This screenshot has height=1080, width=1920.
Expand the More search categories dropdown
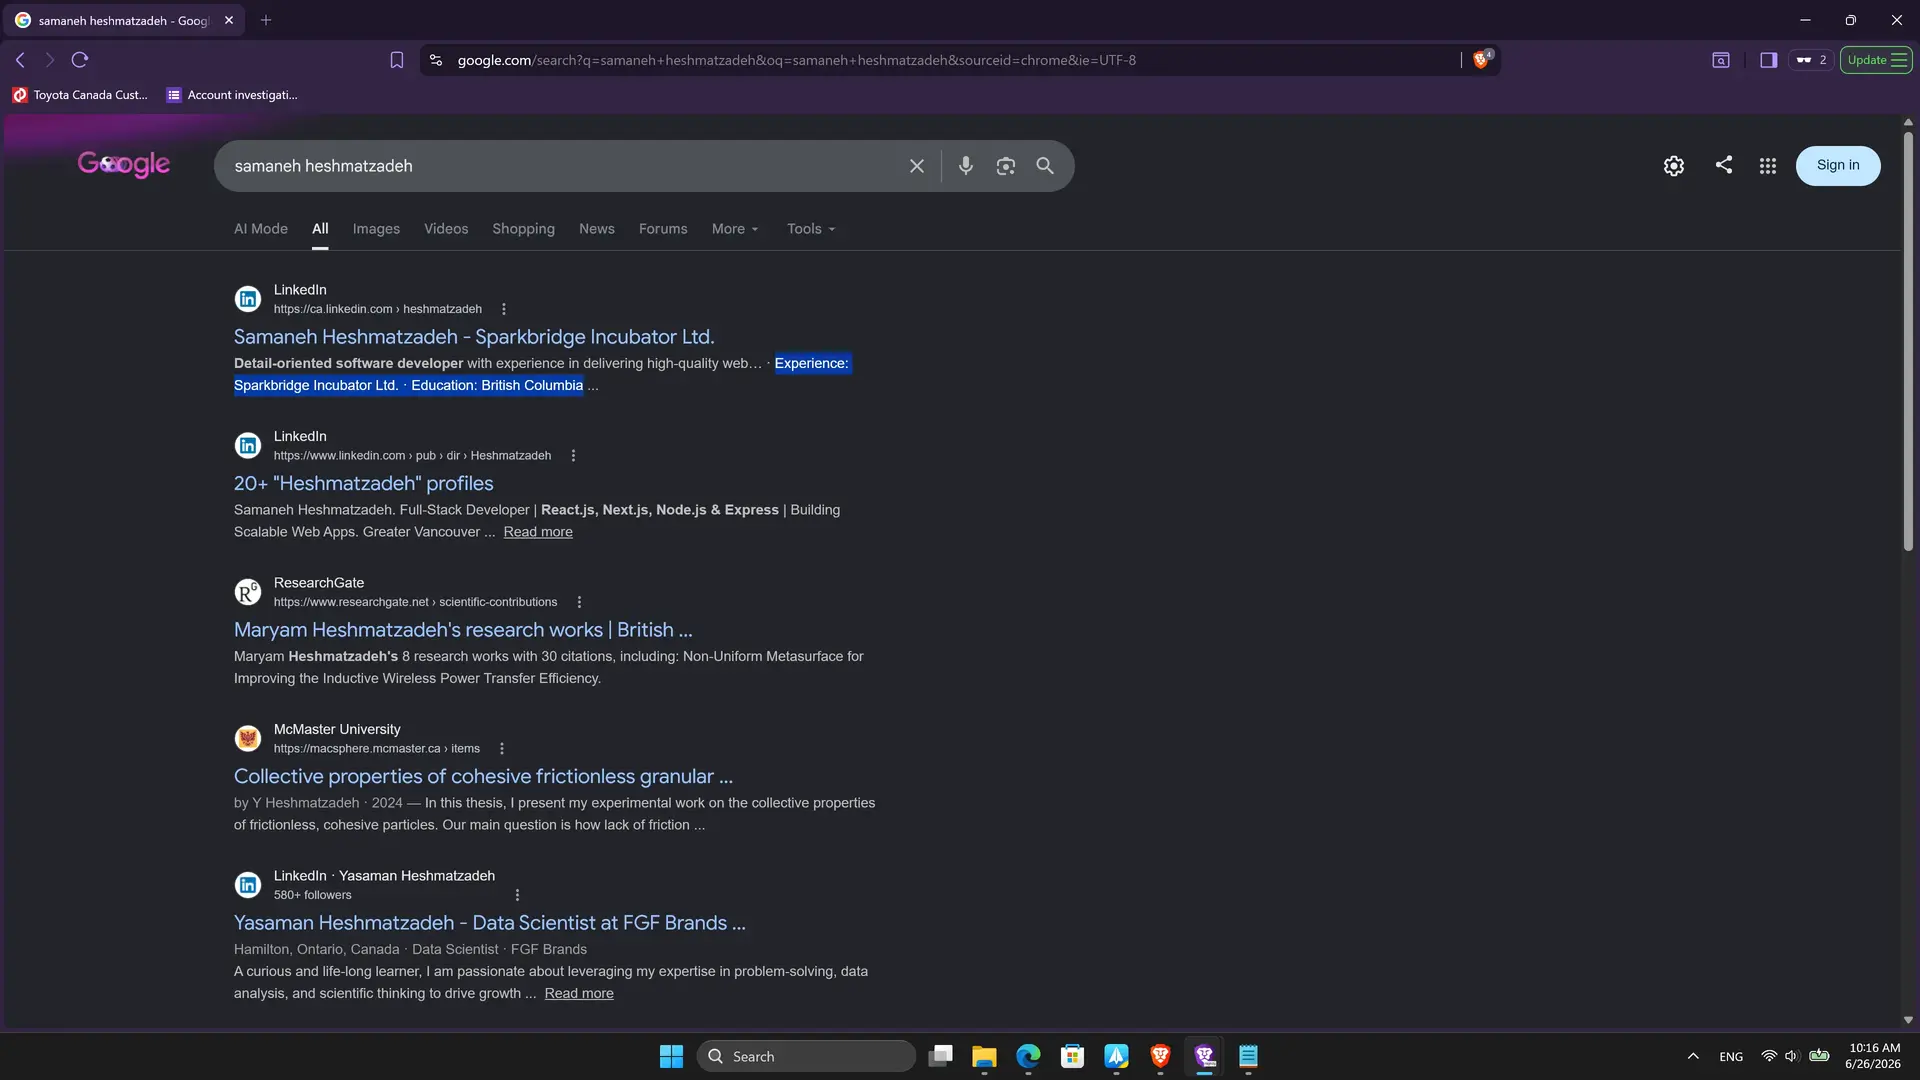(735, 229)
